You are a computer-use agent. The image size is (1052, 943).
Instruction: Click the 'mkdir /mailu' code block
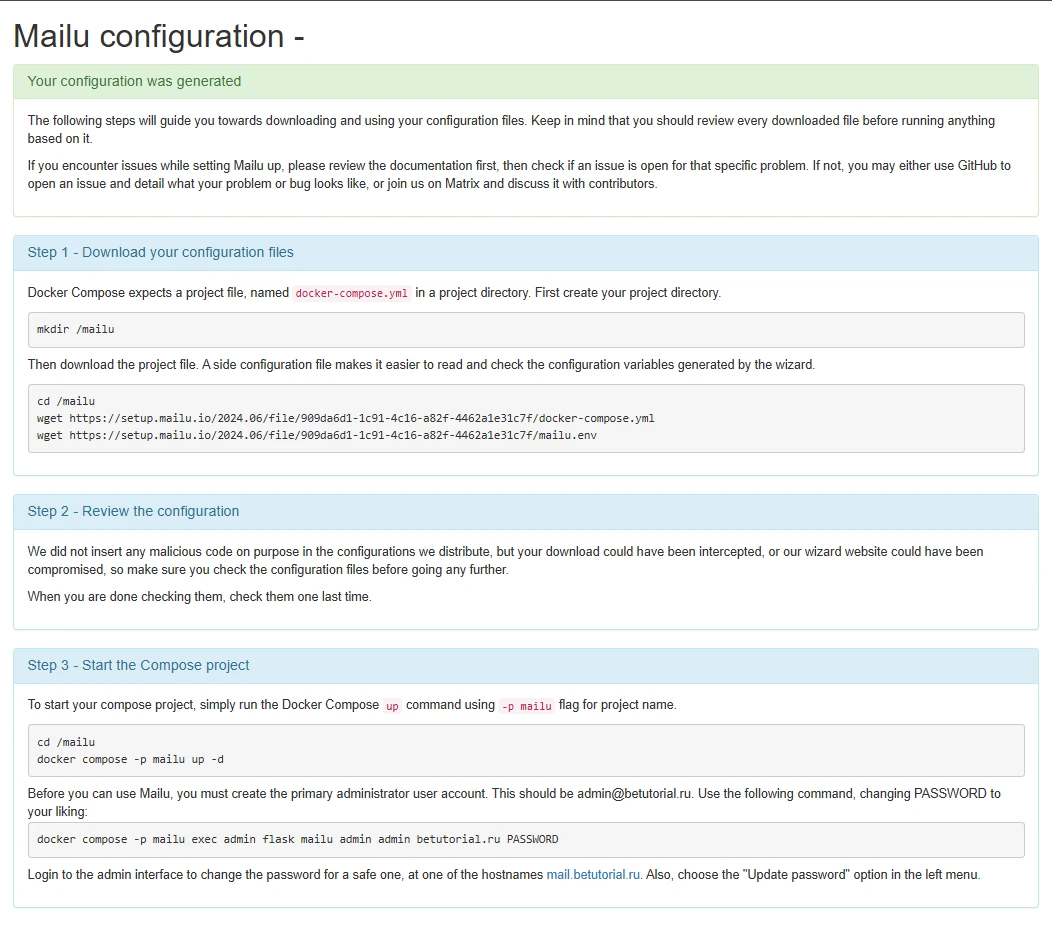point(526,330)
